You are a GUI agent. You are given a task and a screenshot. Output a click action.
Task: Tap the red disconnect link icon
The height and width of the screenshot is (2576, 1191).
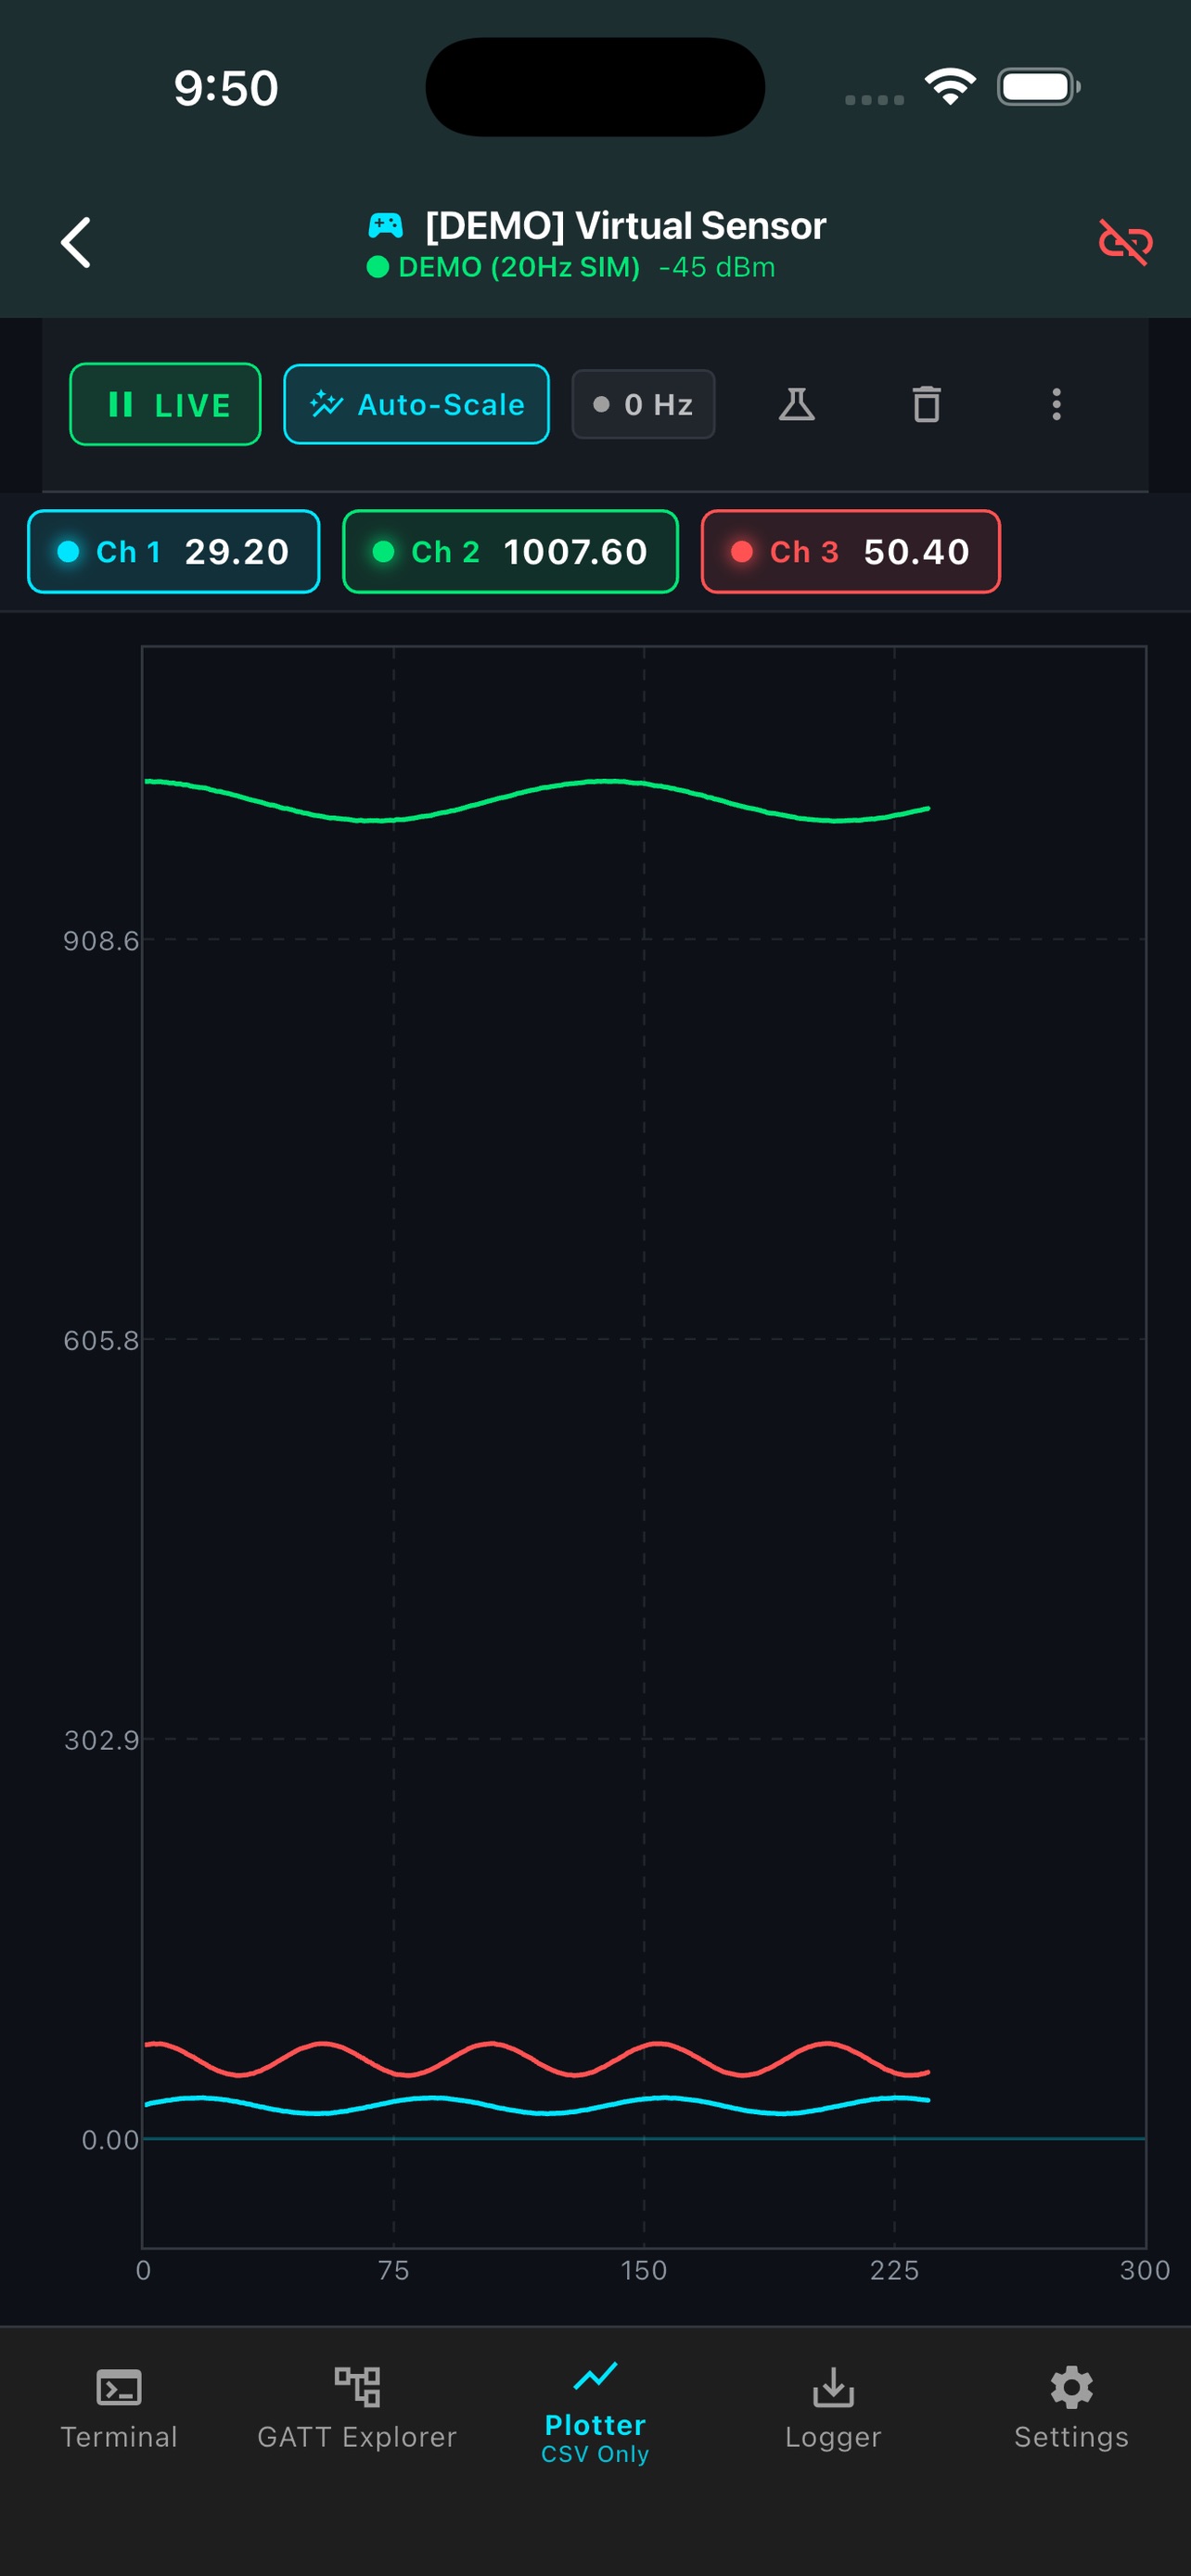1125,242
